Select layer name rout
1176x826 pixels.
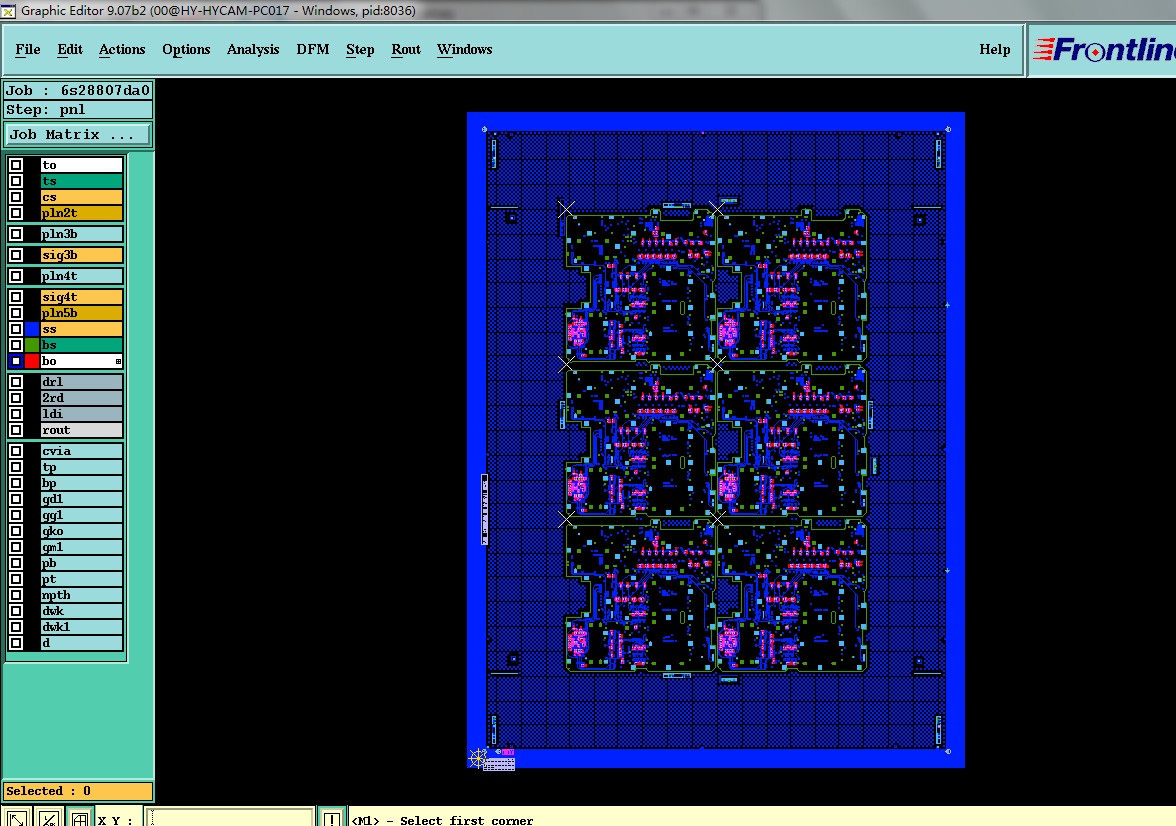[82, 430]
